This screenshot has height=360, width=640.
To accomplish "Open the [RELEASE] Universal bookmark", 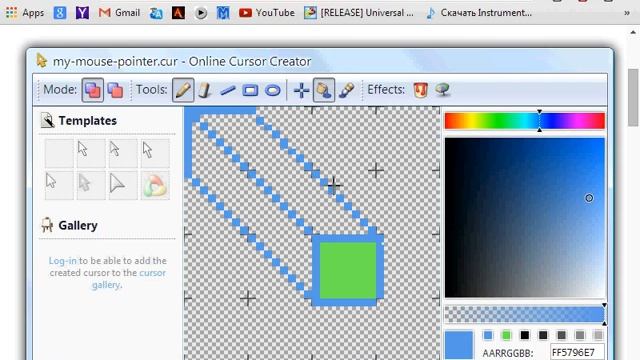I will pos(359,13).
